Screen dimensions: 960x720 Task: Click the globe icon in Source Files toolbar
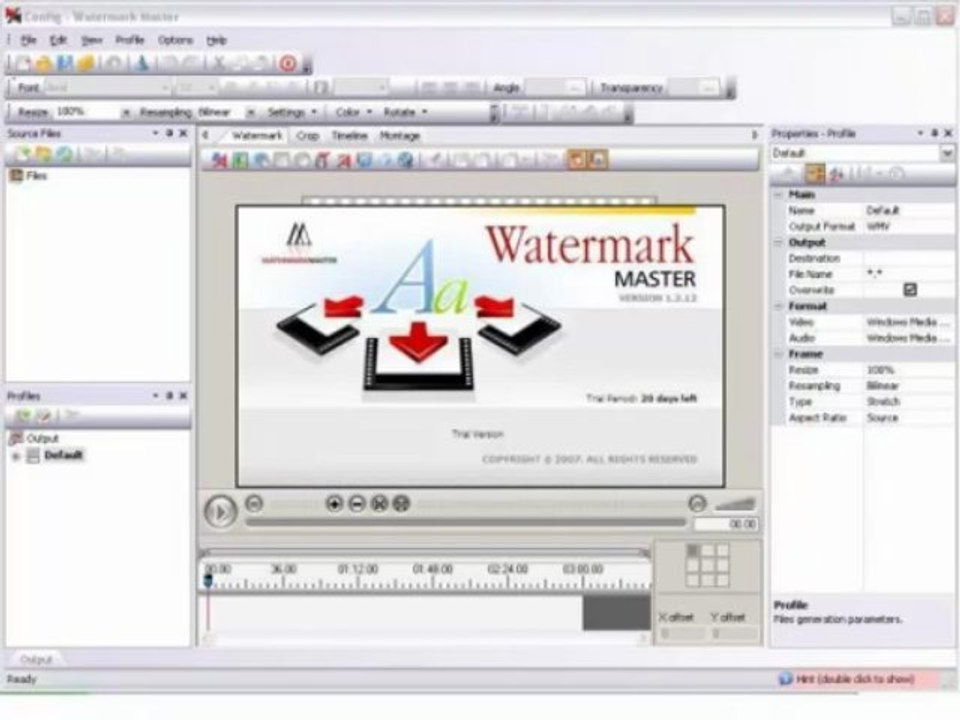pos(64,154)
